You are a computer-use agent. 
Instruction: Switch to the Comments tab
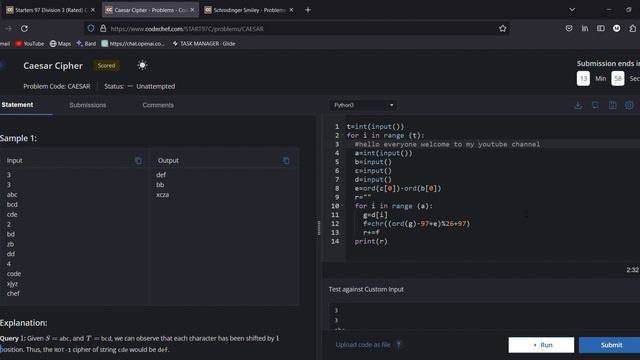158,105
